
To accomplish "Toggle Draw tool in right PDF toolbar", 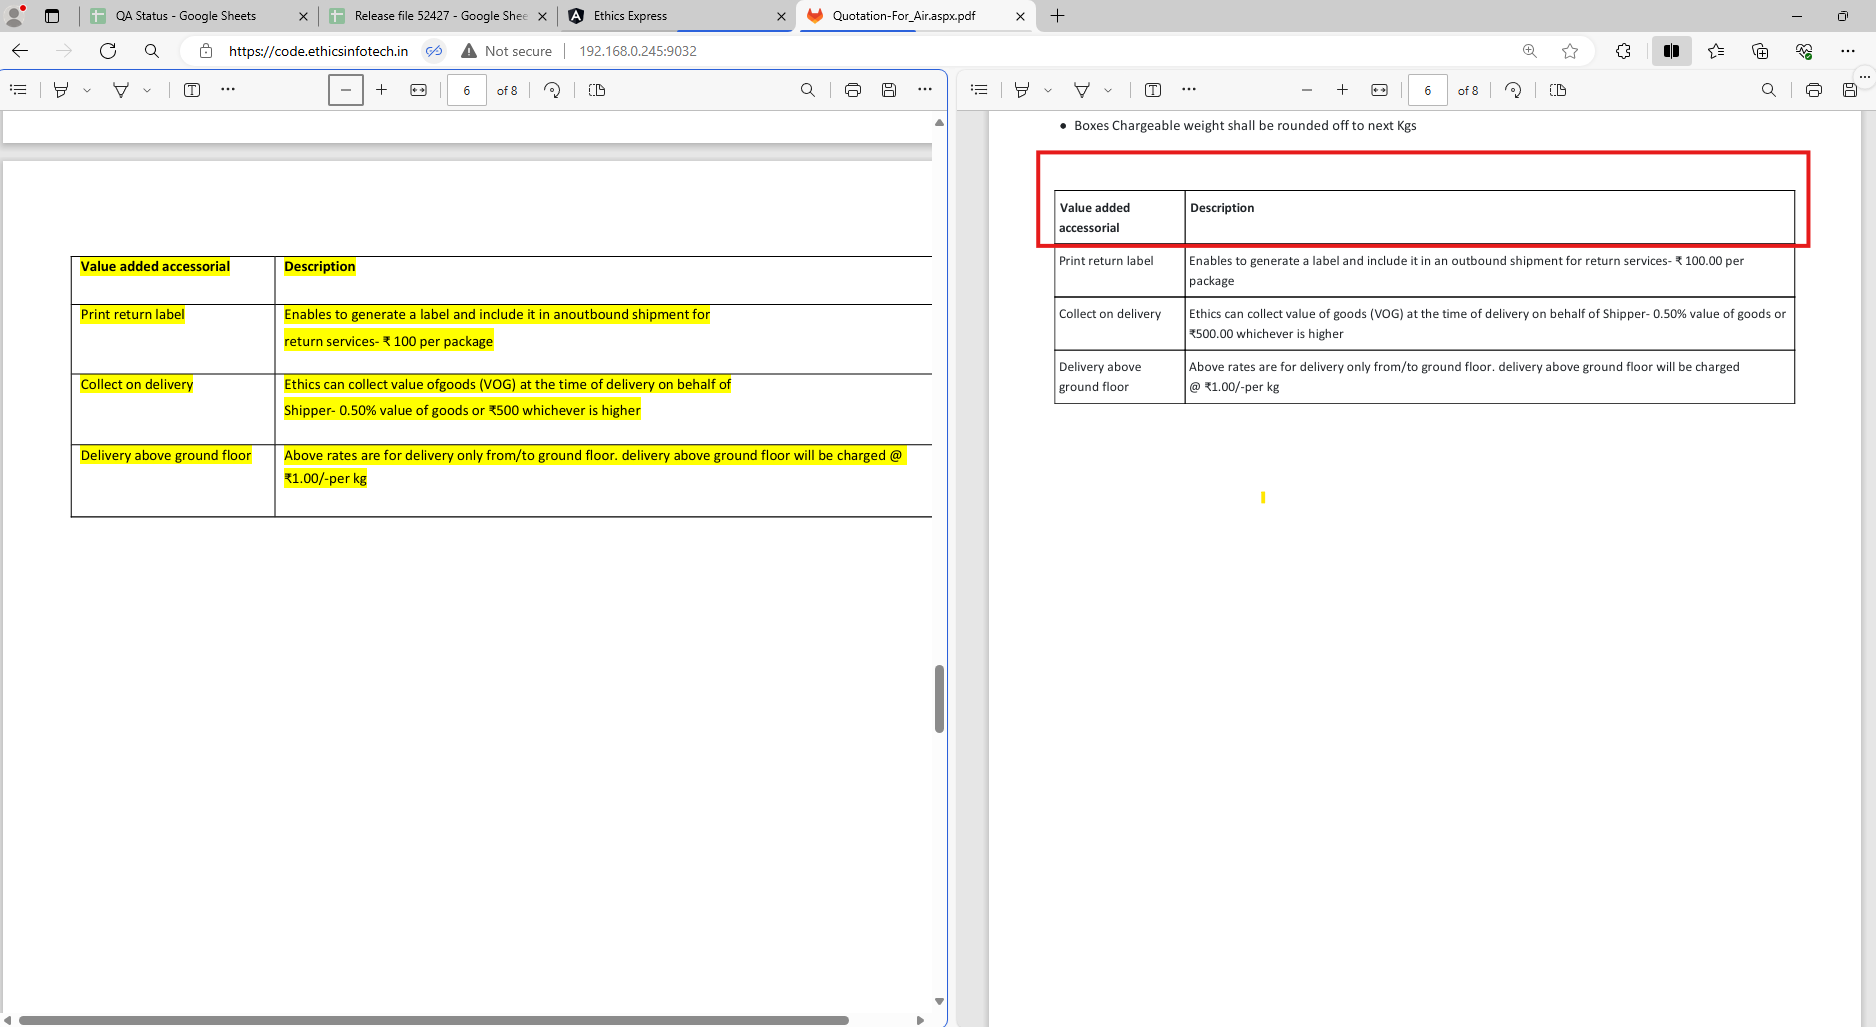I will tap(1081, 90).
